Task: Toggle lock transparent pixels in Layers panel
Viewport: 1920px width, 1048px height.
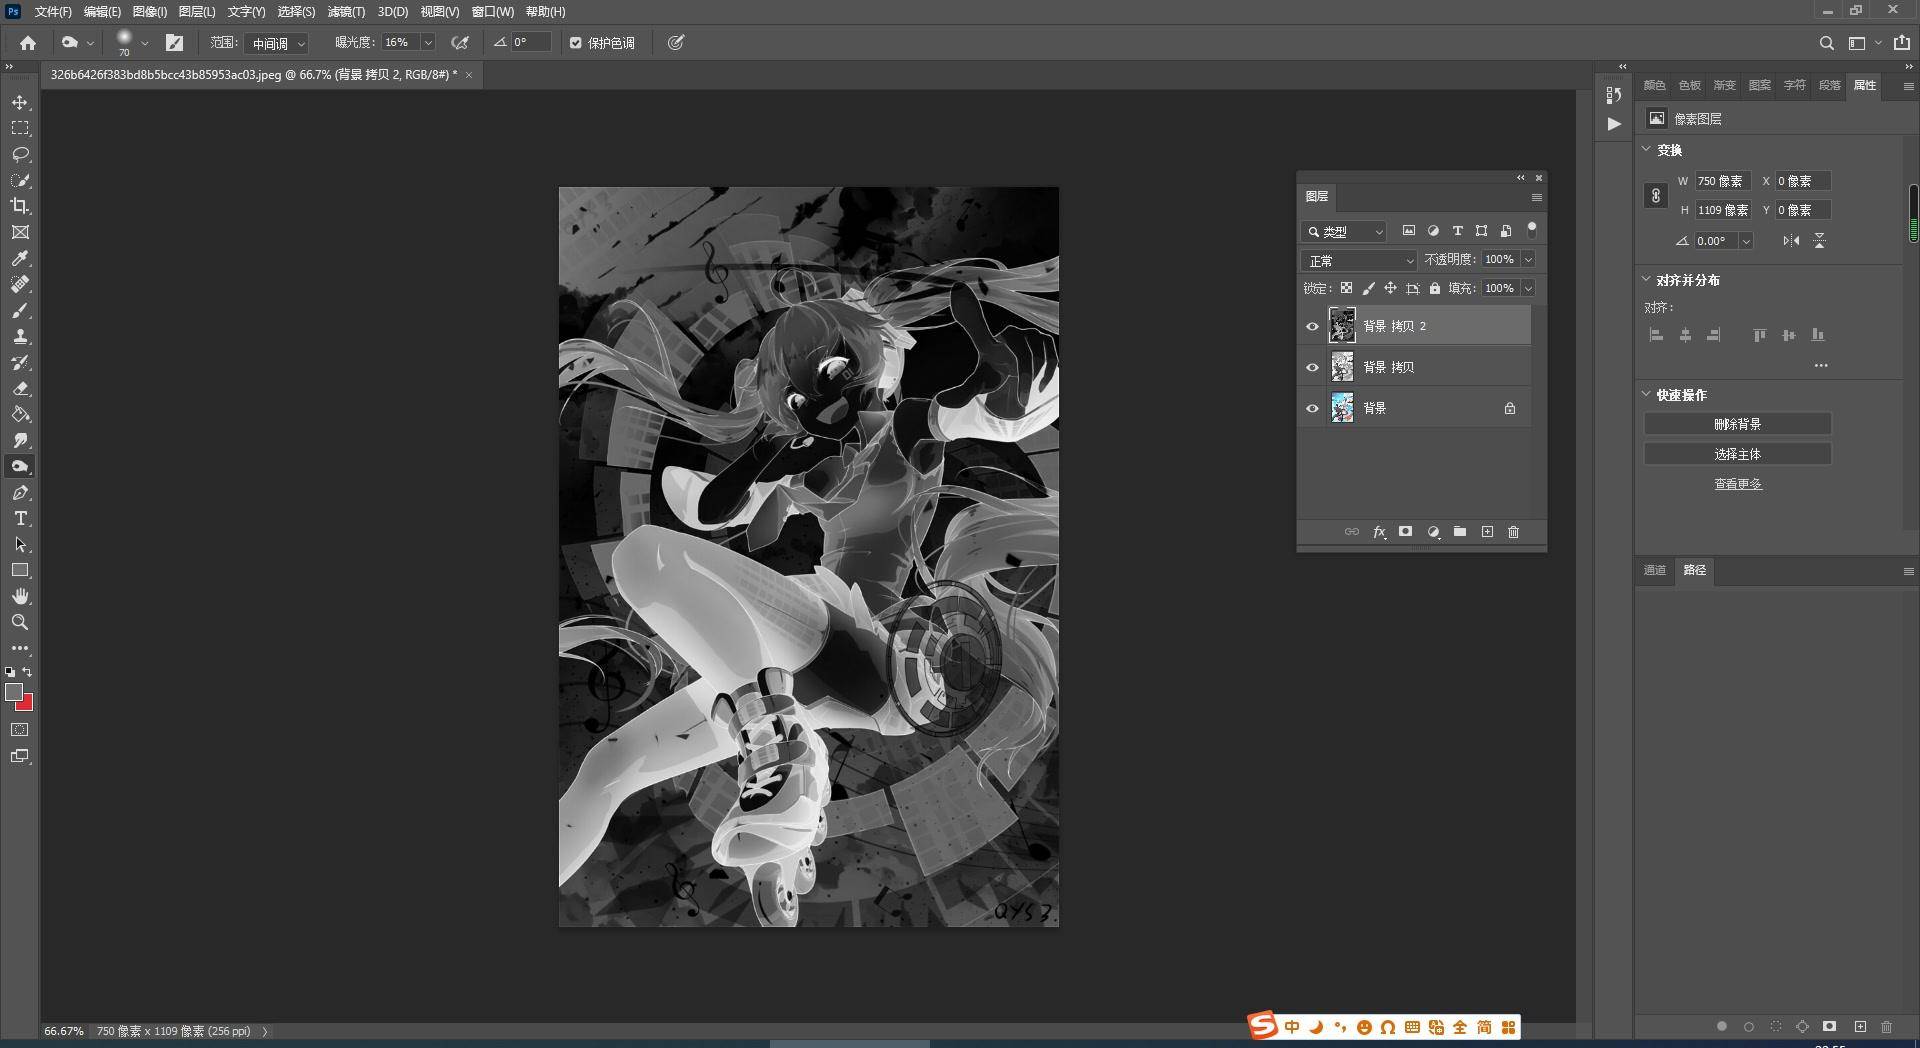Action: [1347, 288]
